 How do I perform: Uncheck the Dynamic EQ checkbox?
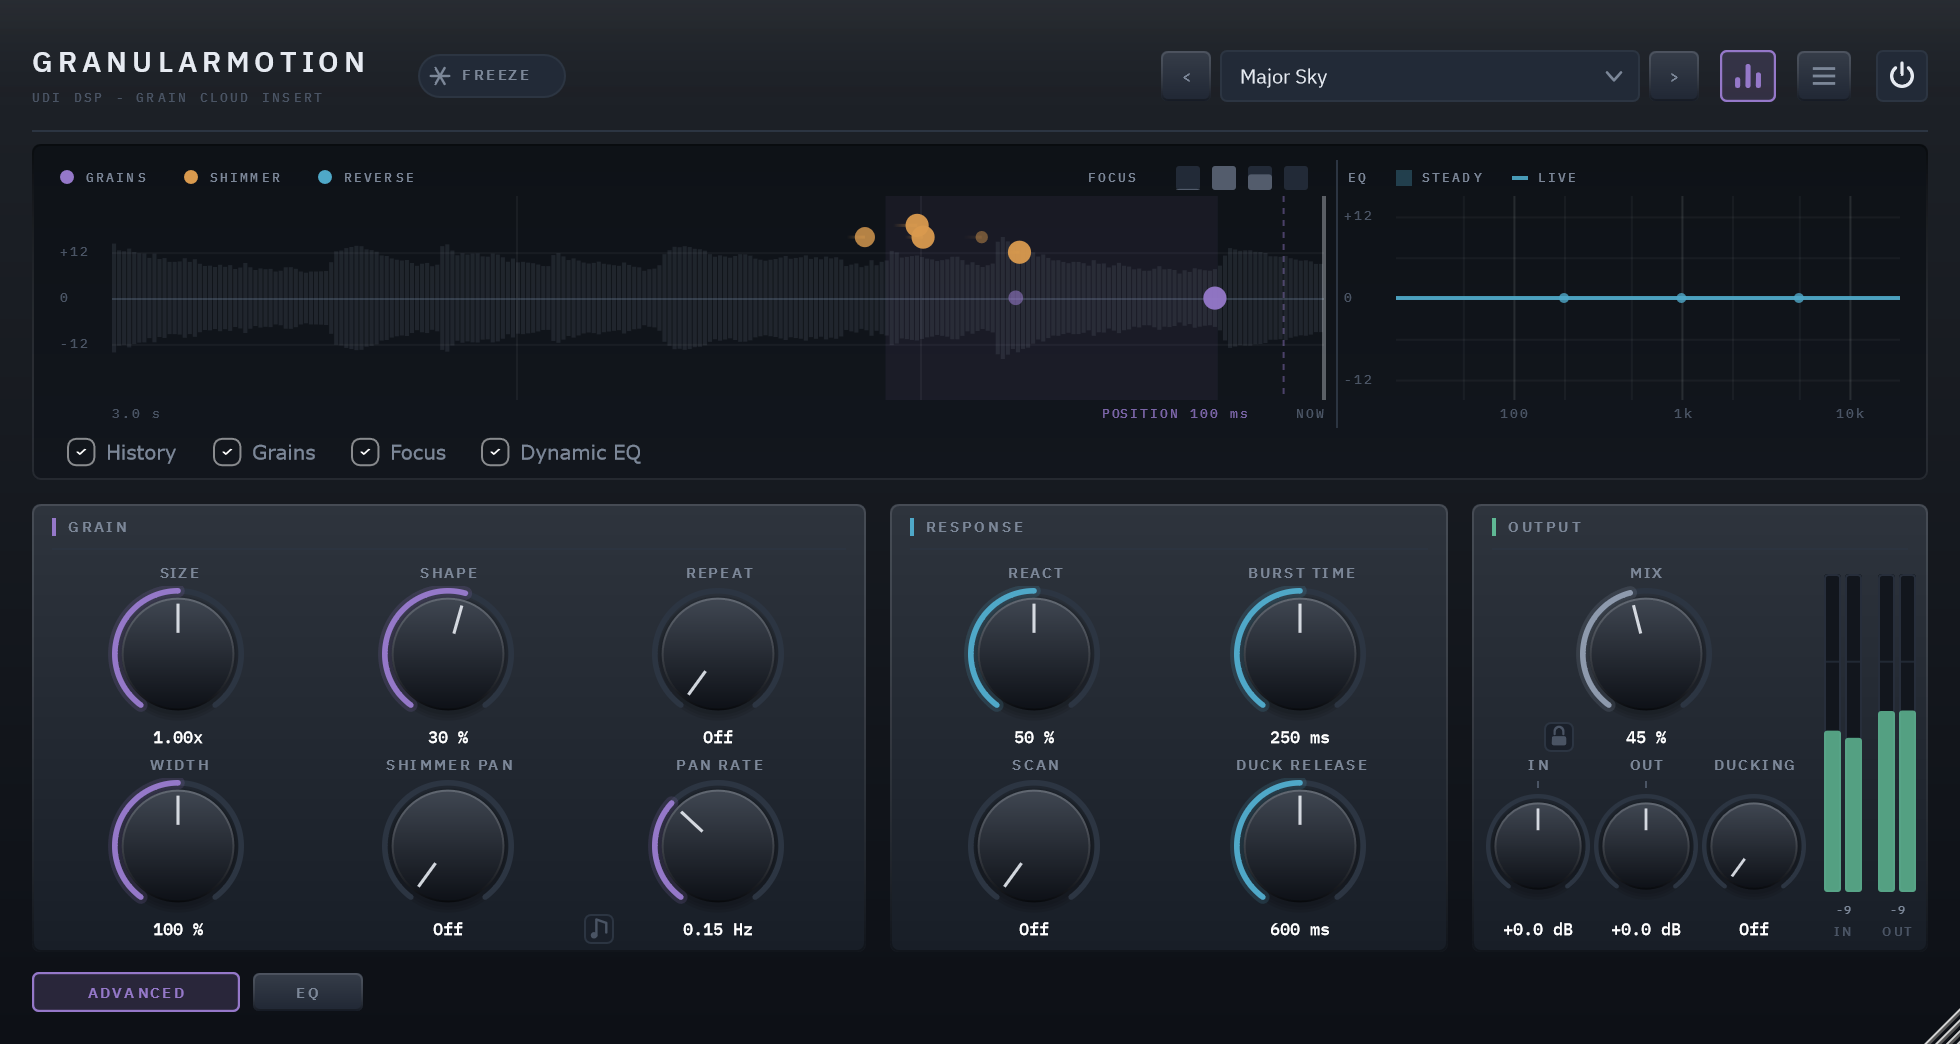(x=495, y=452)
